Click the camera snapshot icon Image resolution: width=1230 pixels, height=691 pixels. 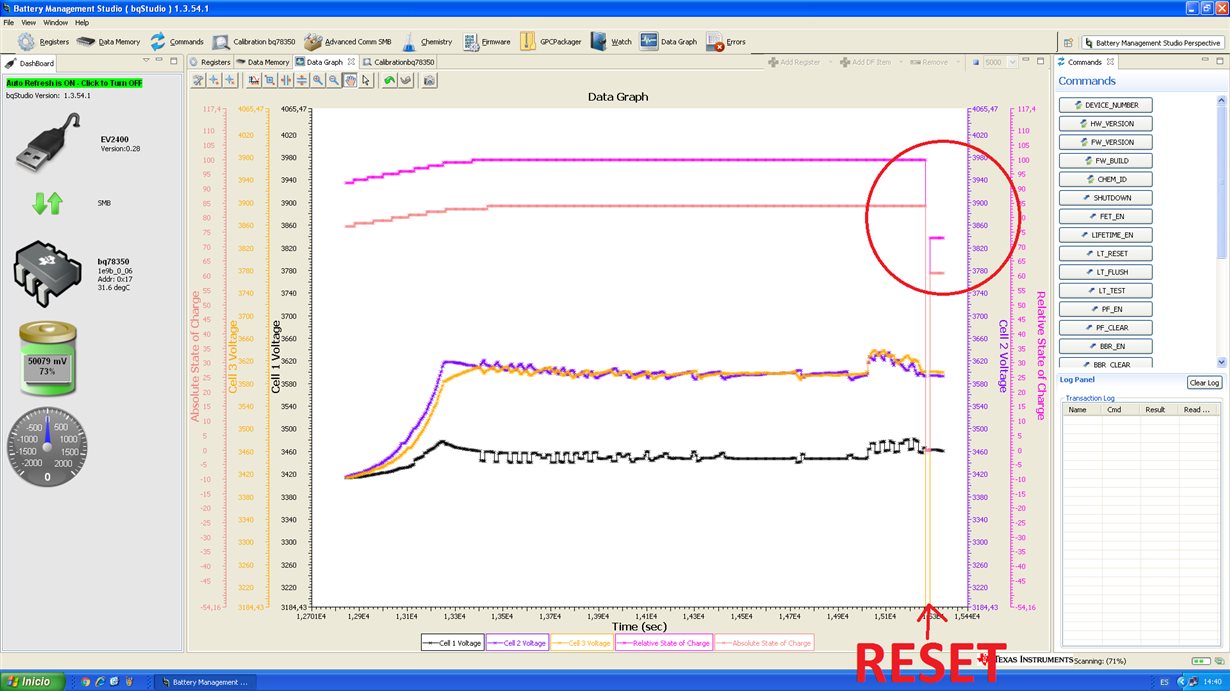[x=429, y=79]
